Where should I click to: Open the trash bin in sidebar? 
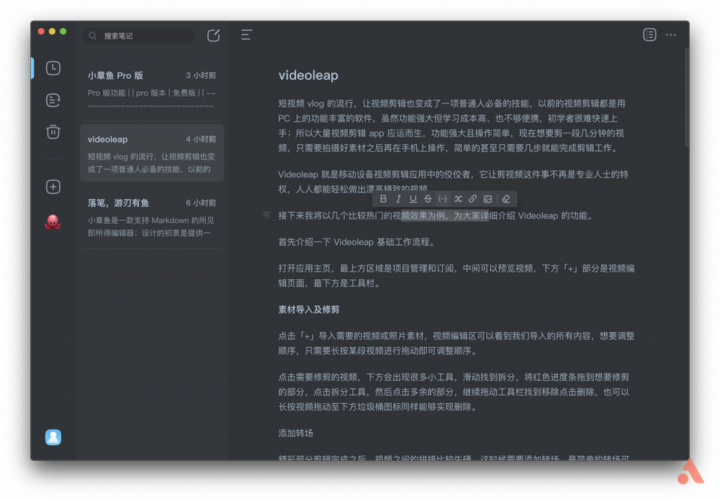(x=53, y=132)
